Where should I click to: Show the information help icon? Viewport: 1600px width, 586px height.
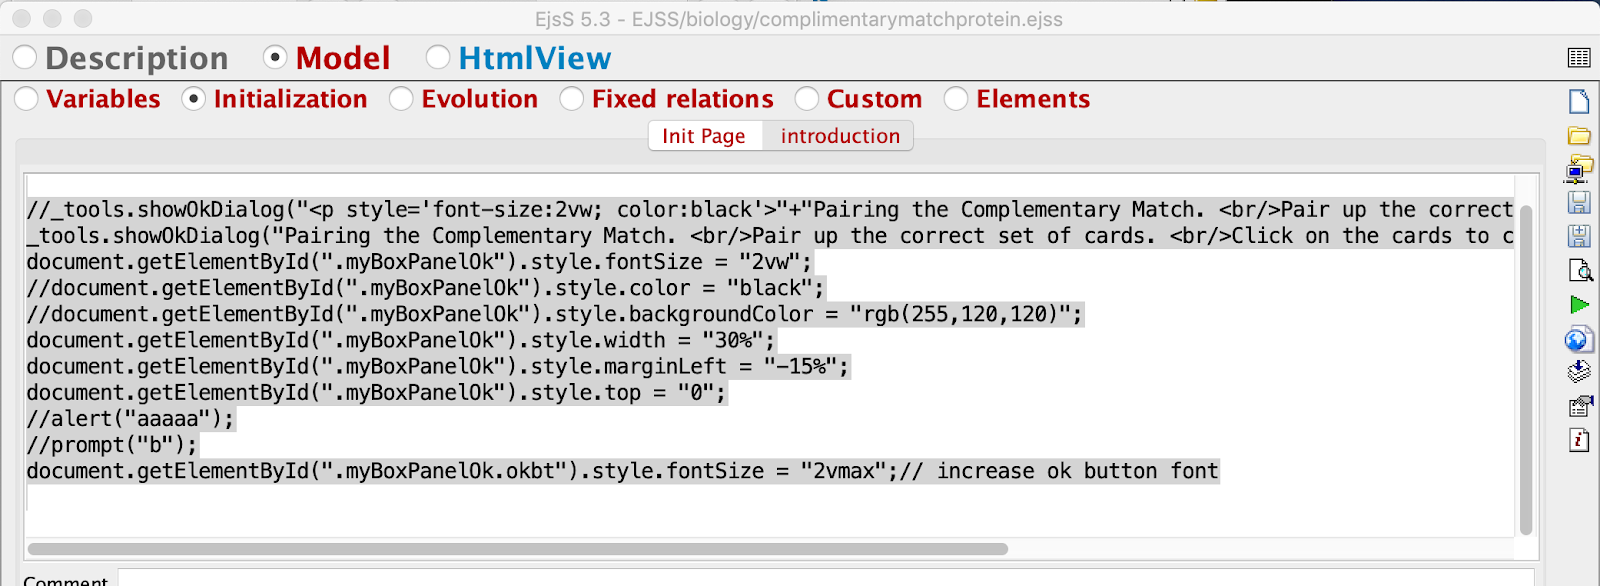(1579, 440)
